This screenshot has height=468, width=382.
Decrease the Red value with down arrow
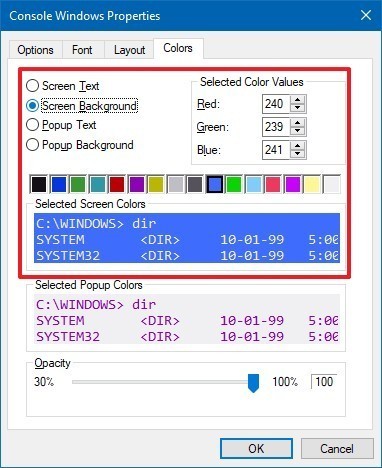tap(297, 108)
